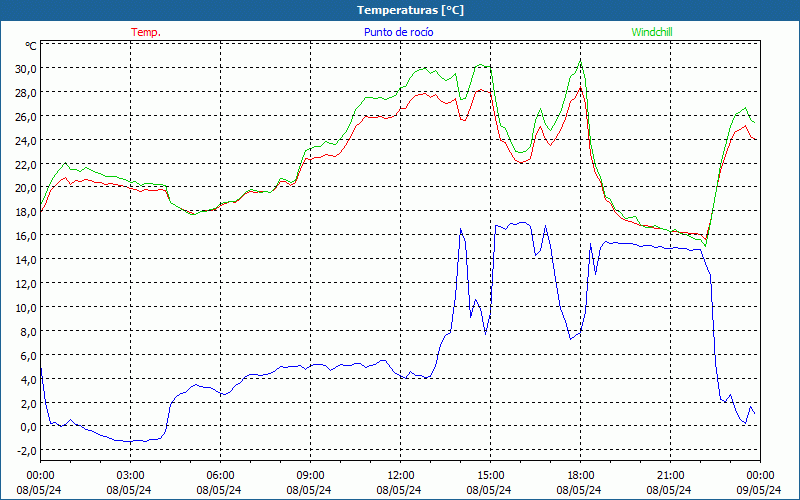Select the green 'Windchill' legend label
Viewport: 800px width, 500px height.
pos(652,32)
